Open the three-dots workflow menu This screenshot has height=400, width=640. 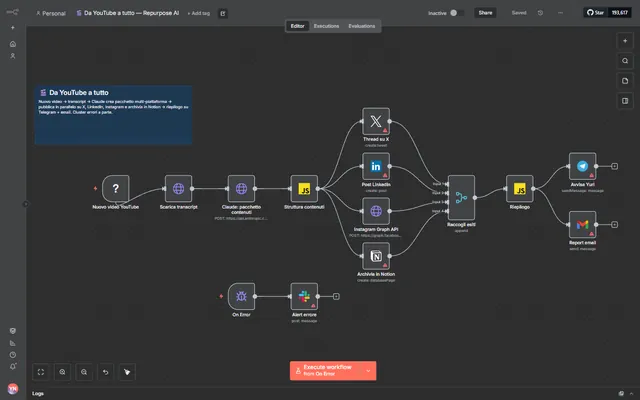pyautogui.click(x=560, y=13)
